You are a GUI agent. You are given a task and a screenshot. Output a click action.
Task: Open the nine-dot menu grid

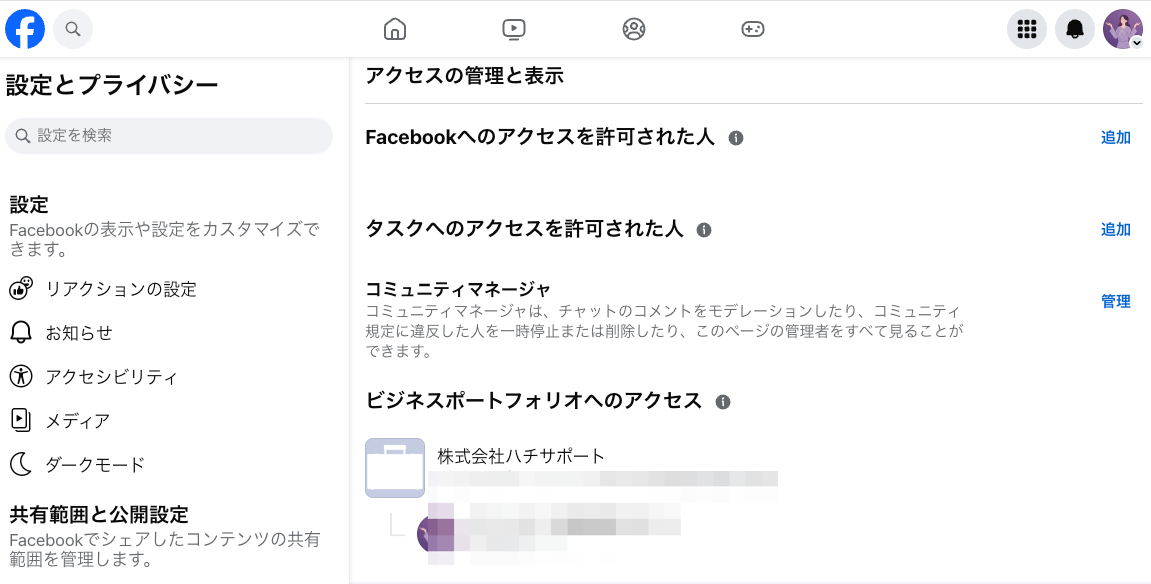(x=1026, y=29)
